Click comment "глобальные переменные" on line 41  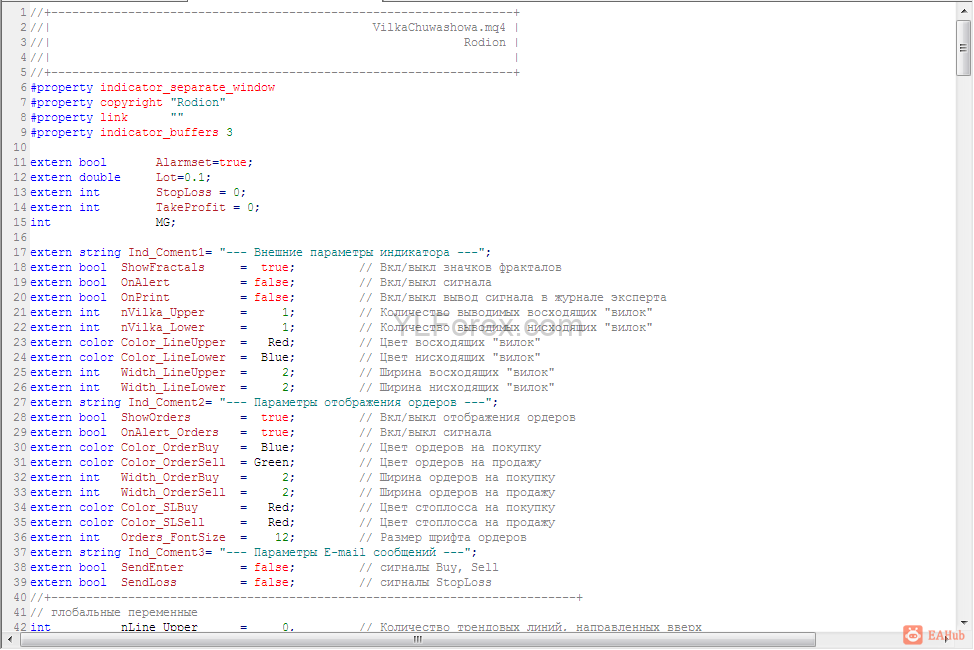[124, 613]
